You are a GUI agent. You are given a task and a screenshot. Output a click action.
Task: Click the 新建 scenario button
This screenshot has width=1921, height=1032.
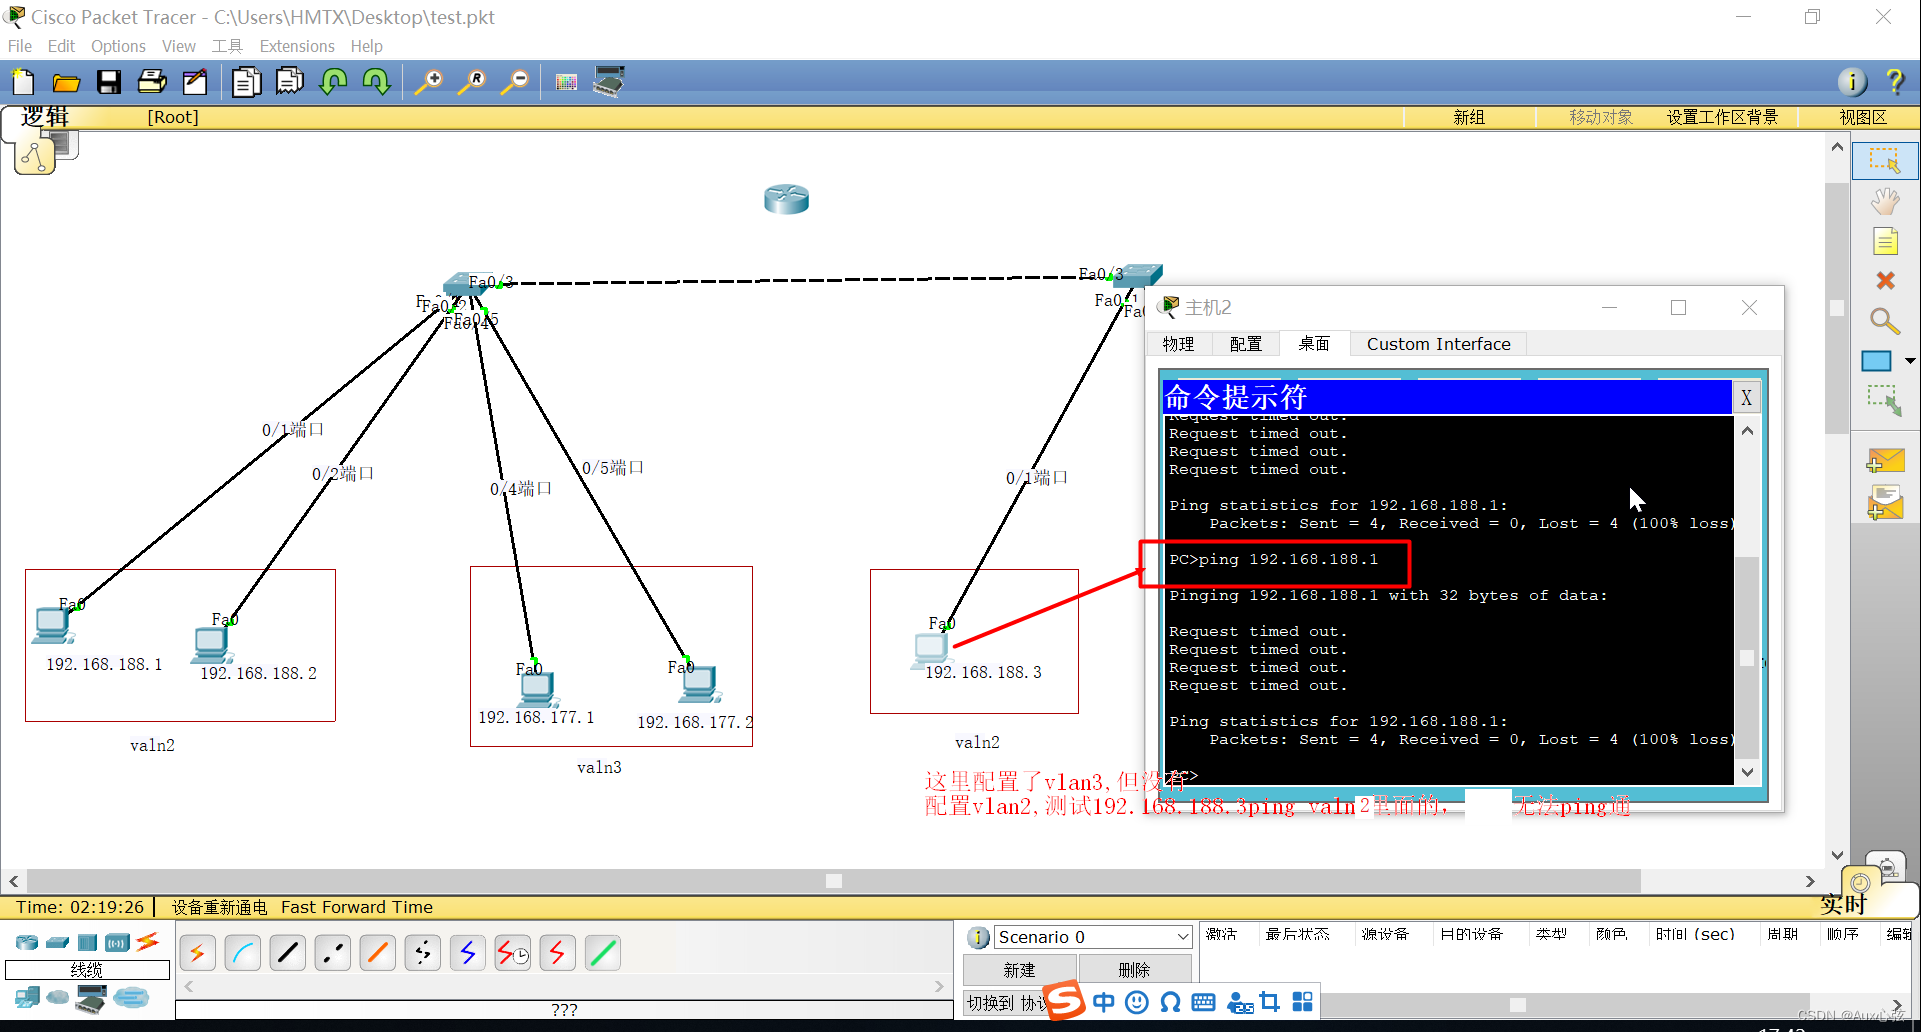coord(1019,970)
